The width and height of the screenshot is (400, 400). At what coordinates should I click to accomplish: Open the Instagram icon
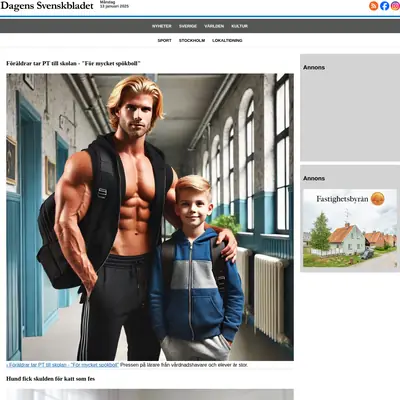coord(396,6)
